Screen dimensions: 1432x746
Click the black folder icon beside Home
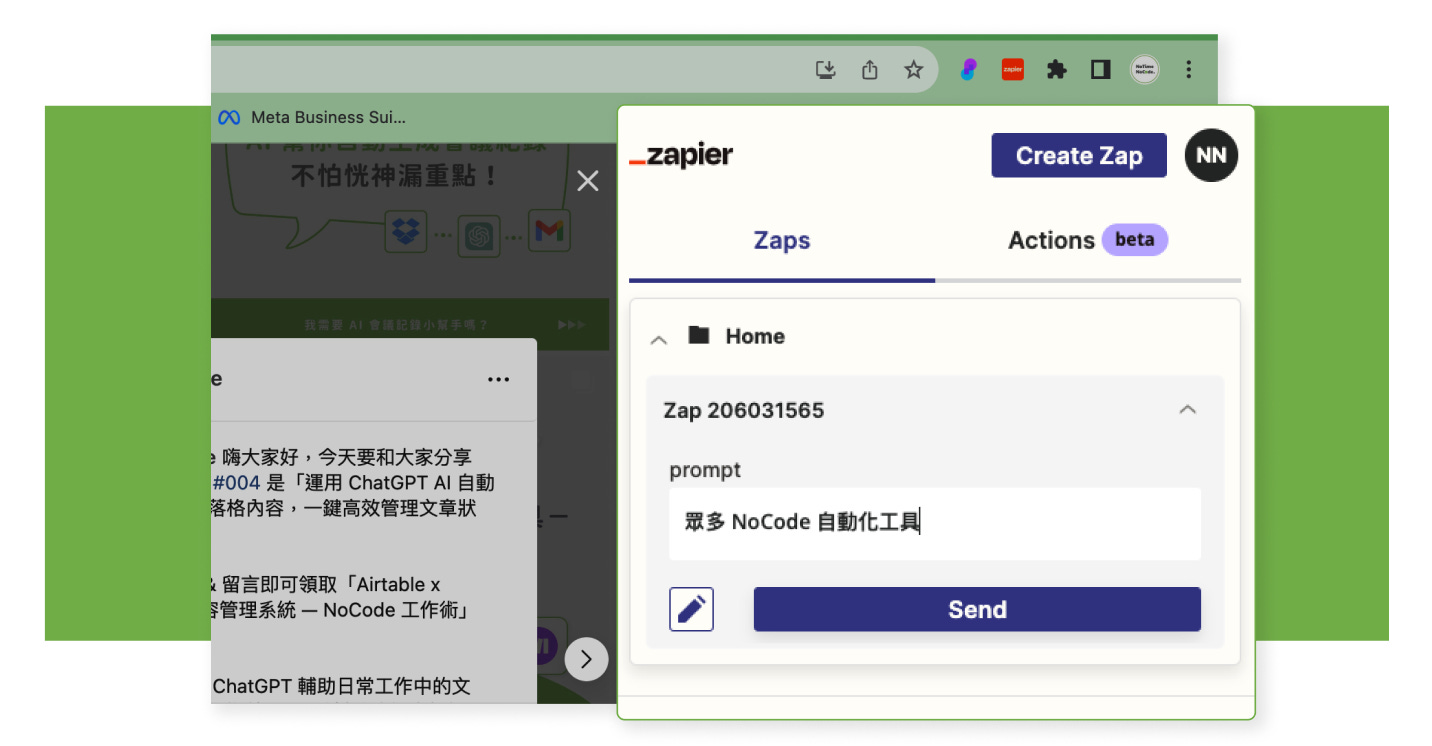[699, 335]
